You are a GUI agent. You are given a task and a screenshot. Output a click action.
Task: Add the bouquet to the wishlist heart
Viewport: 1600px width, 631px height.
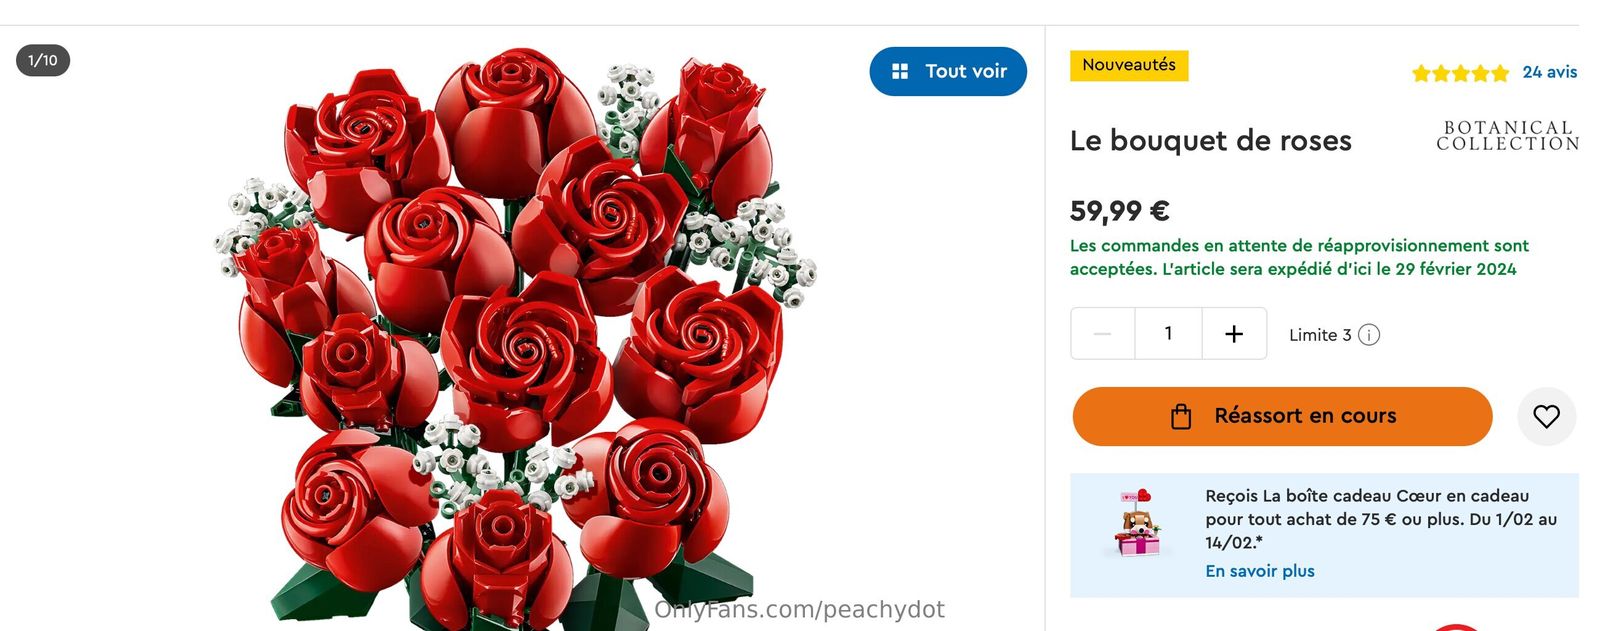pyautogui.click(x=1546, y=416)
